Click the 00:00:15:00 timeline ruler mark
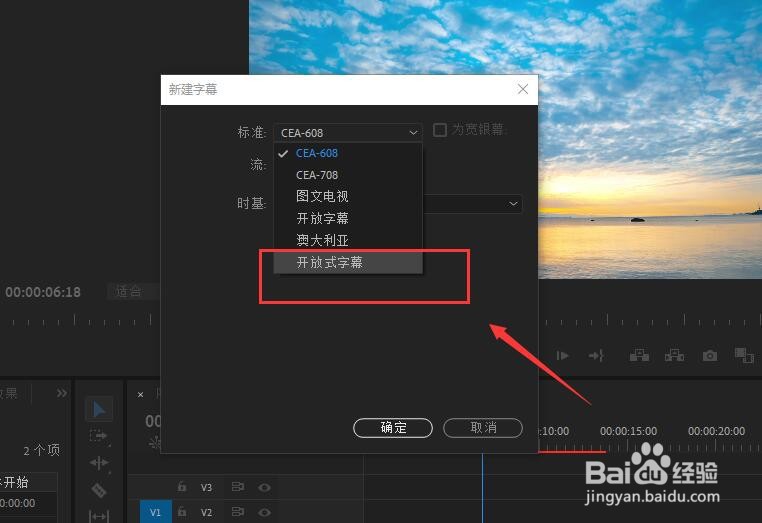 [x=628, y=431]
